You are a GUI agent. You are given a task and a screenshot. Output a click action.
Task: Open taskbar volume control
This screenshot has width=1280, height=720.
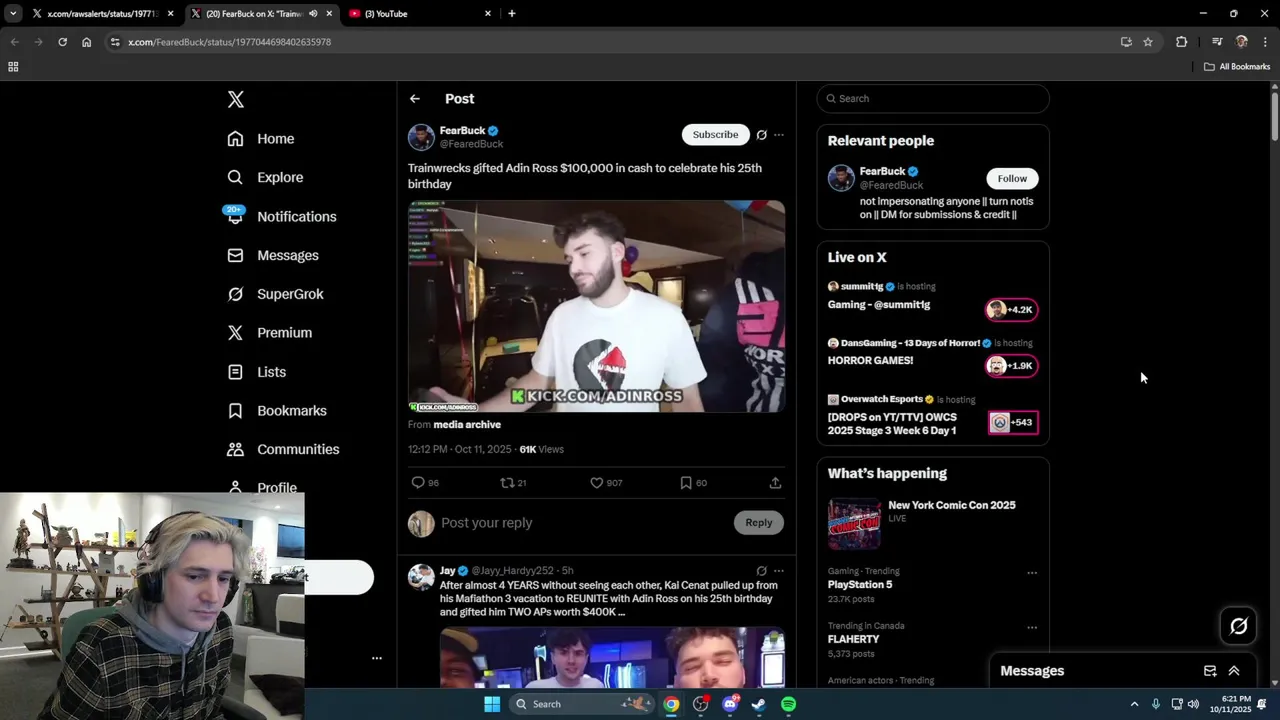tap(1193, 704)
